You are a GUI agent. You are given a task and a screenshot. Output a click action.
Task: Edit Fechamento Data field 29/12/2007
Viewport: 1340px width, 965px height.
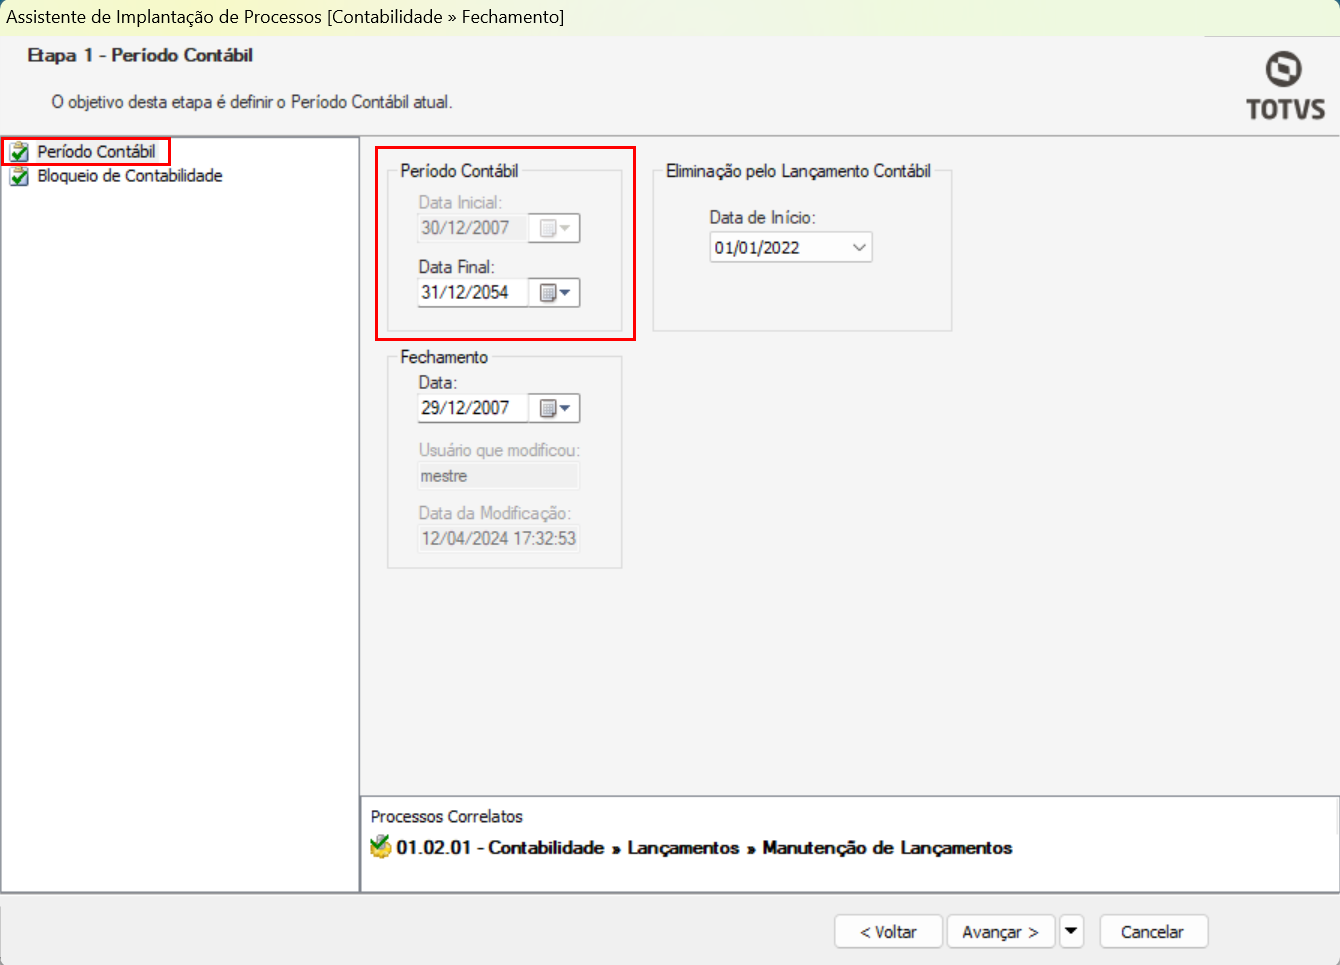[472, 408]
